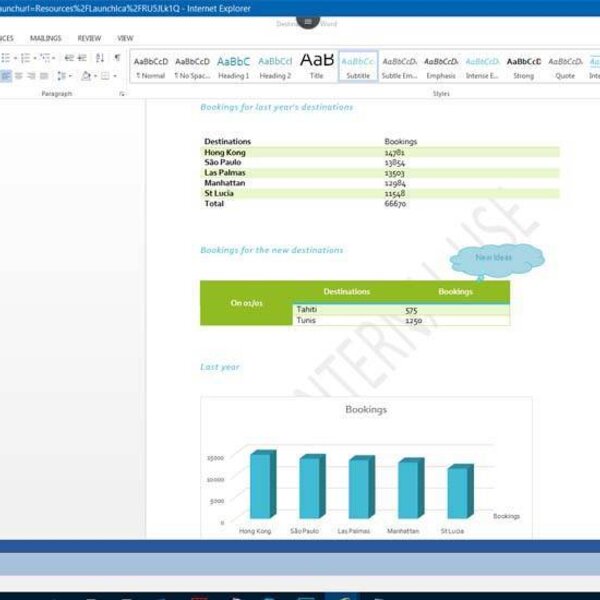Screen dimensions: 600x600
Task: Click heading 'Bookings for the new destinations'
Action: coord(272,250)
